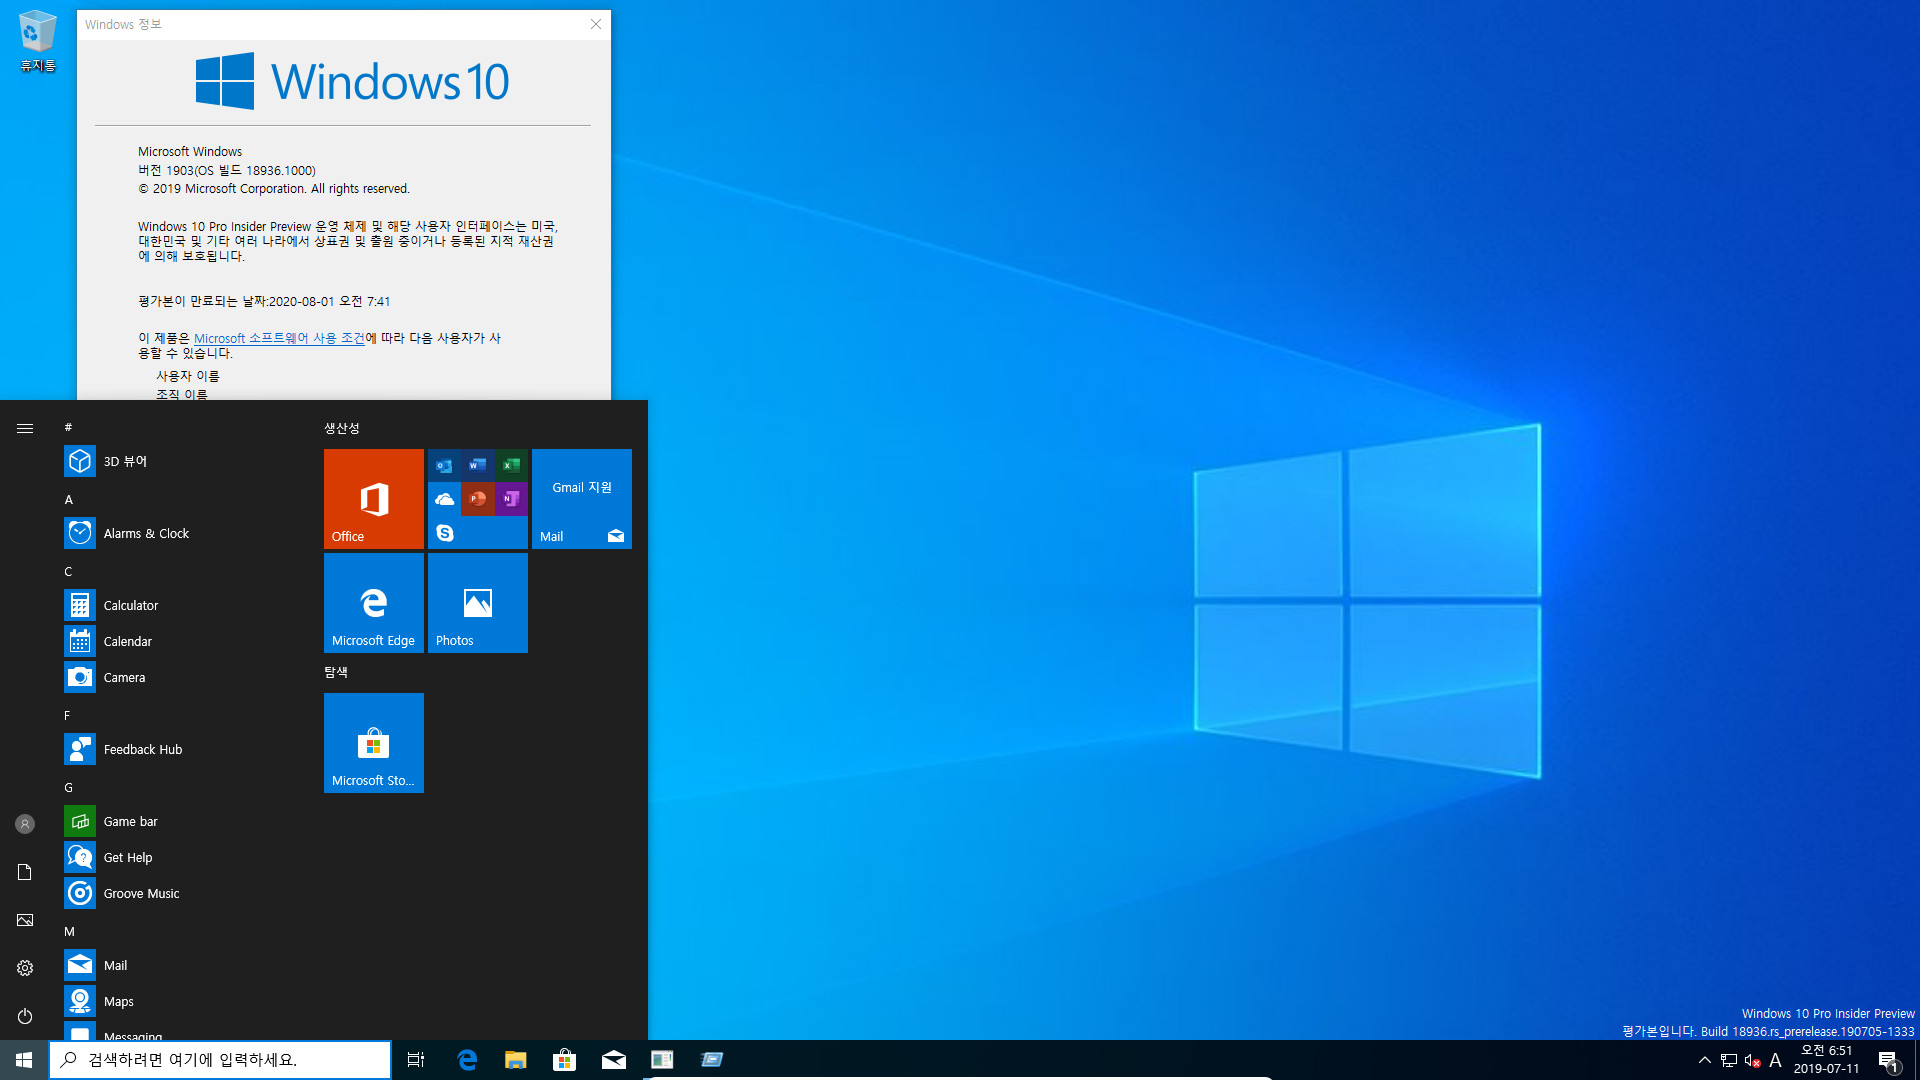Image resolution: width=1920 pixels, height=1080 pixels.
Task: Click the 탐색 tile group title
Action: point(335,672)
